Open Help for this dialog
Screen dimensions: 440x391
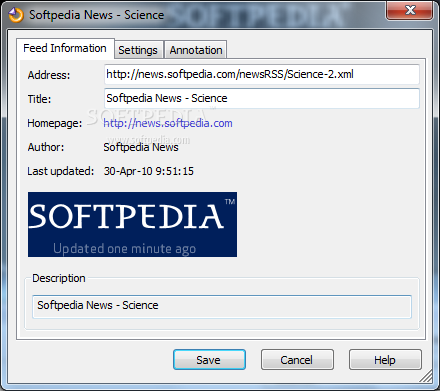tap(385, 360)
